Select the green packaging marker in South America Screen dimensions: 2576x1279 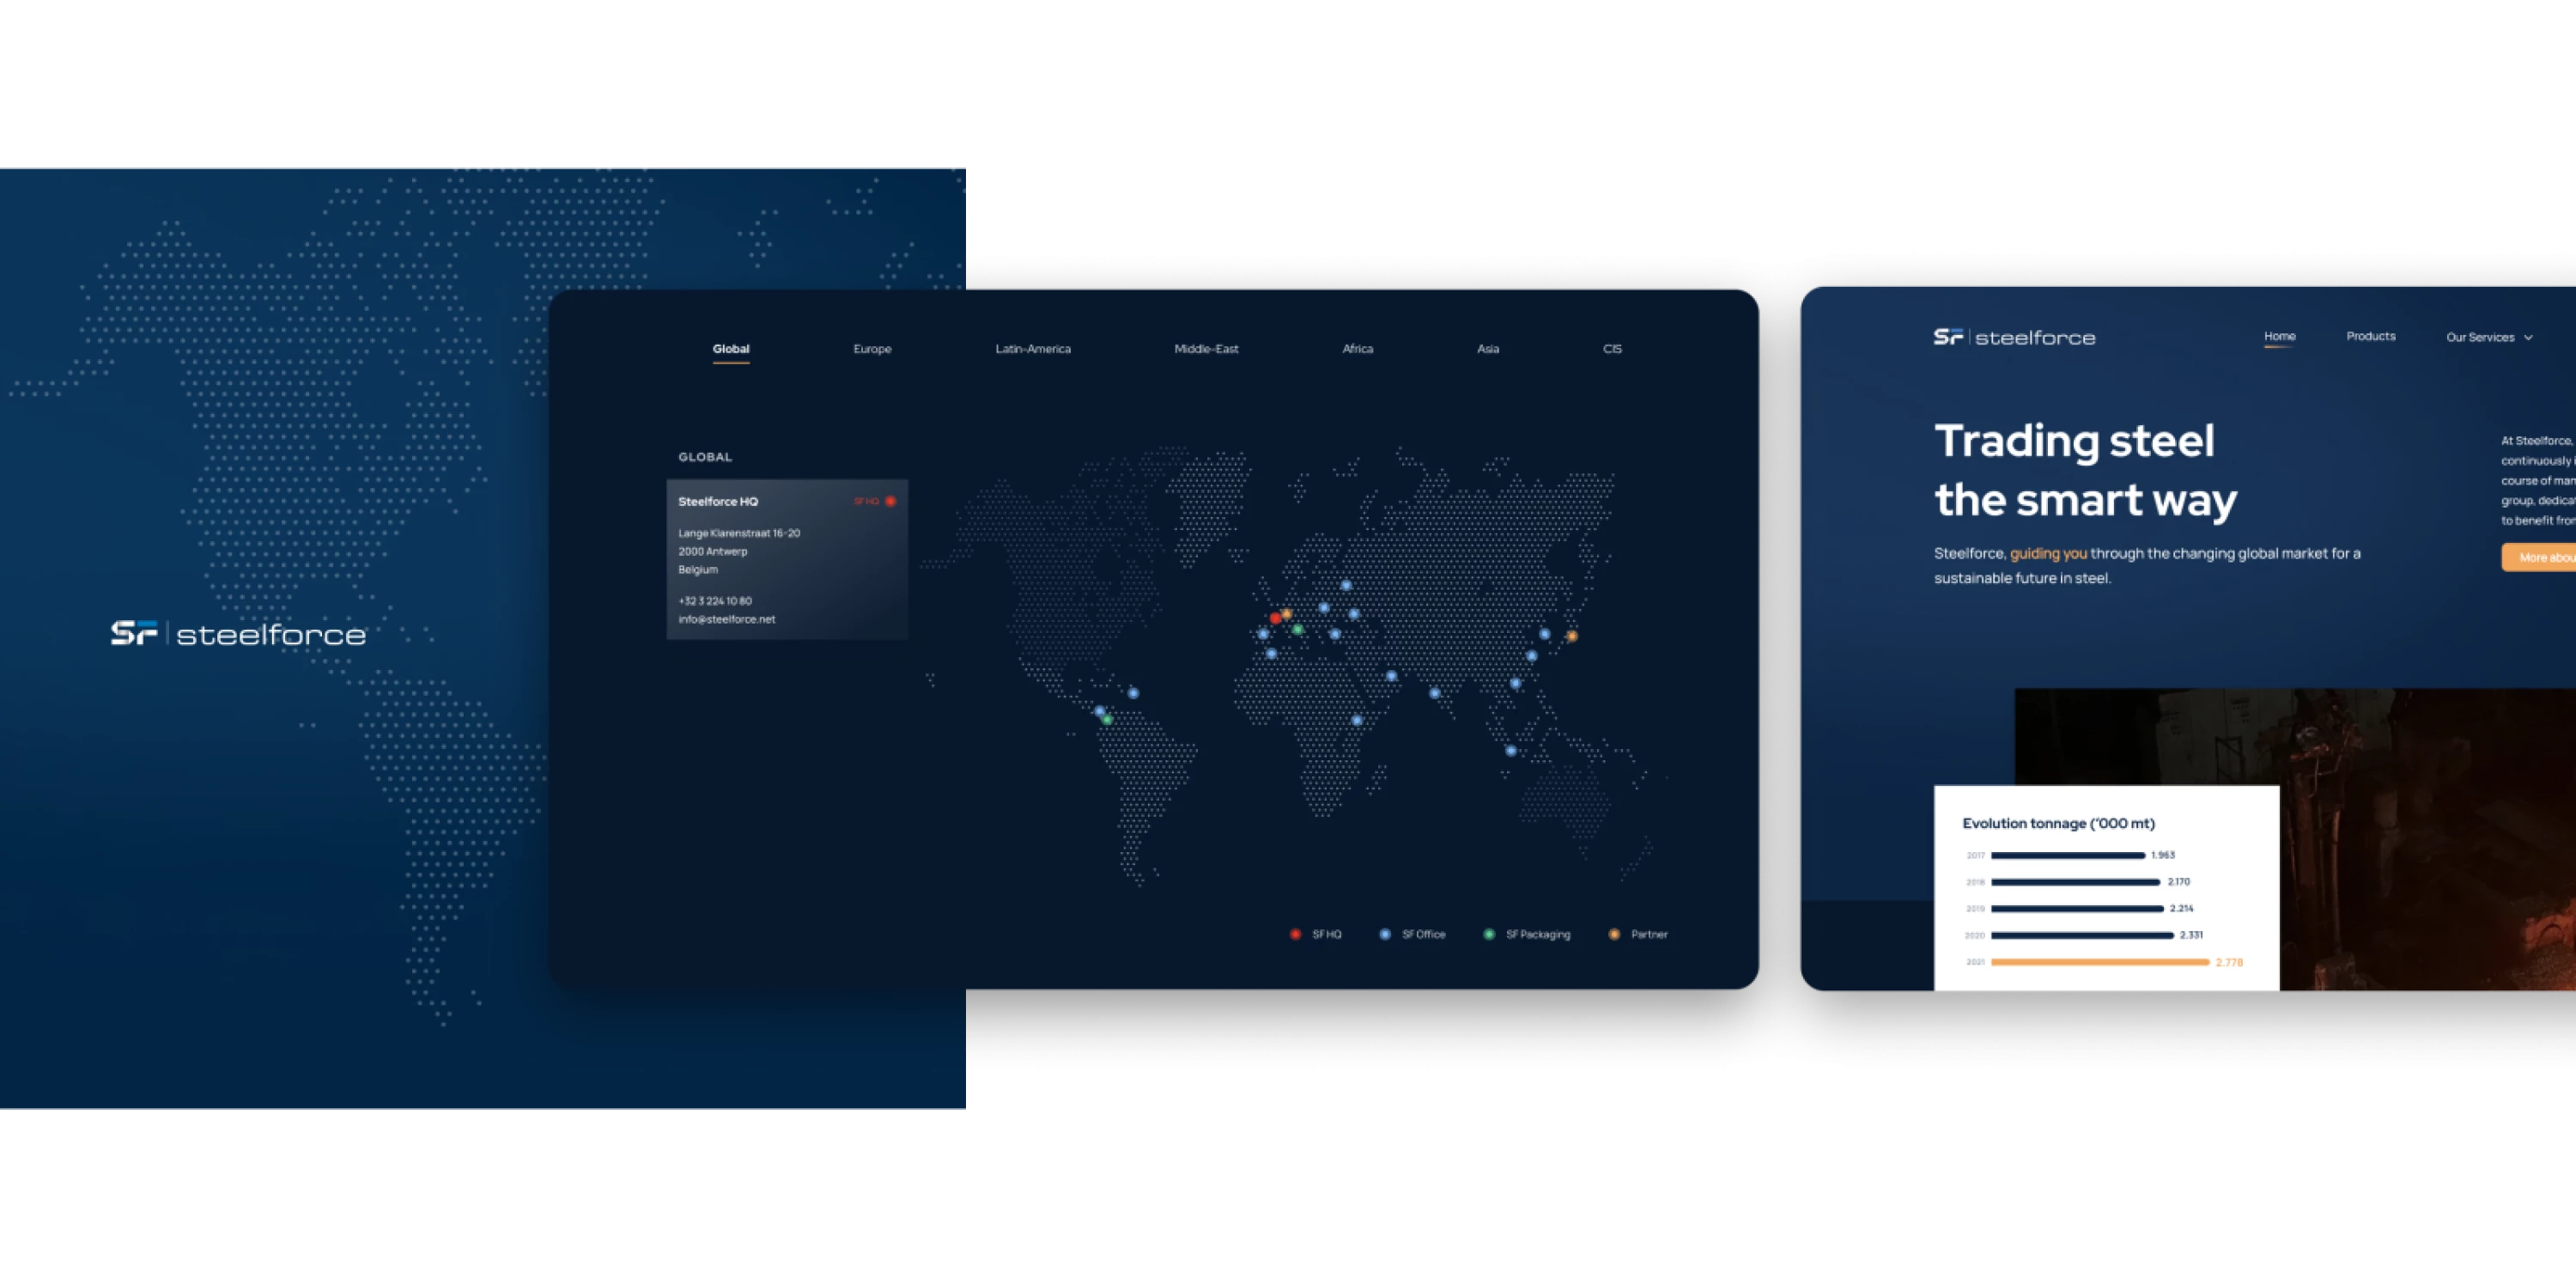(1107, 720)
